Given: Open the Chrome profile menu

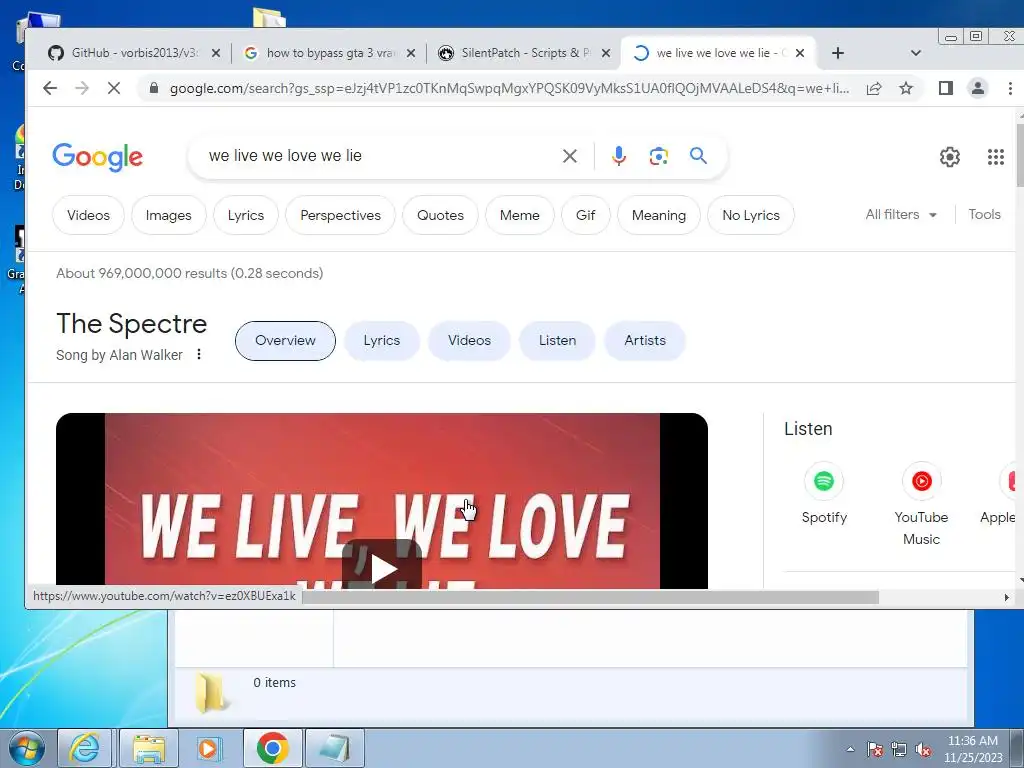Looking at the screenshot, I should tap(978, 88).
